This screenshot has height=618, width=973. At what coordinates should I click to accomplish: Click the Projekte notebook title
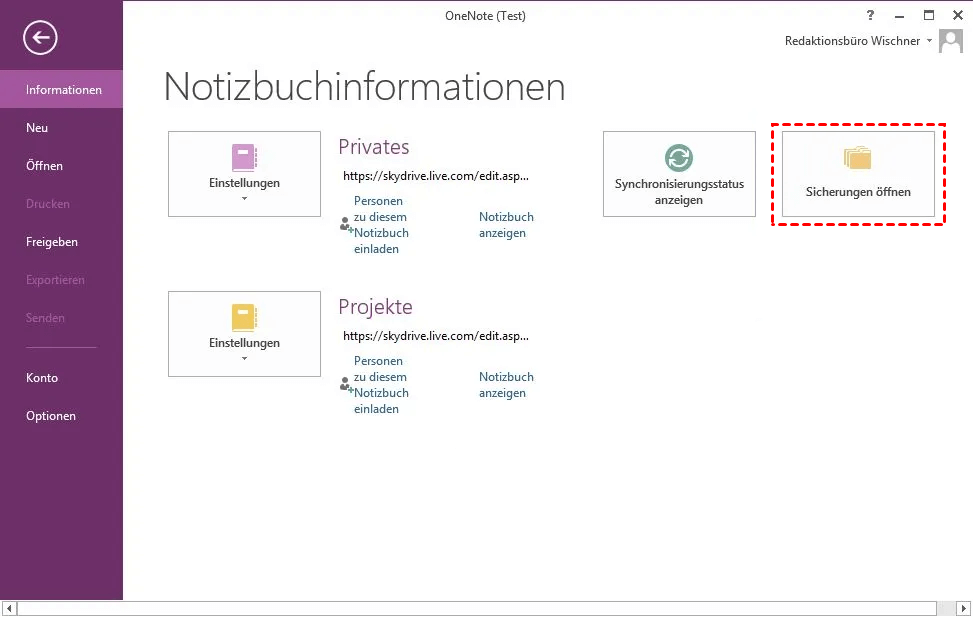pos(375,307)
